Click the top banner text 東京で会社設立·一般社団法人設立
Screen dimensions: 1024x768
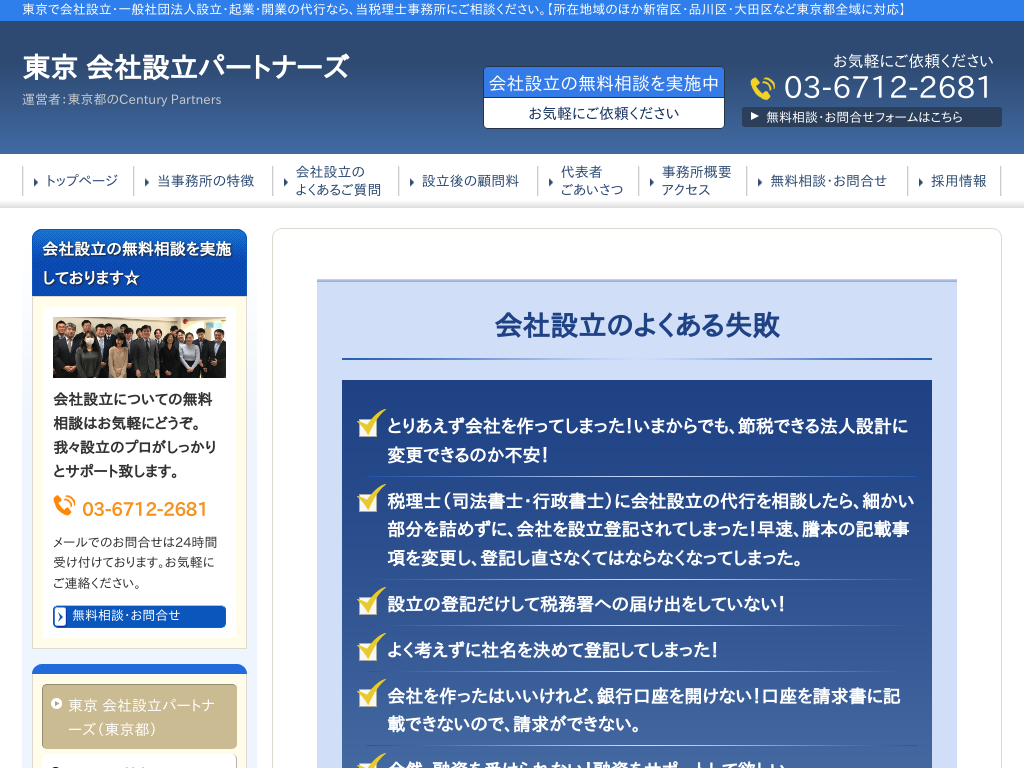pos(464,10)
